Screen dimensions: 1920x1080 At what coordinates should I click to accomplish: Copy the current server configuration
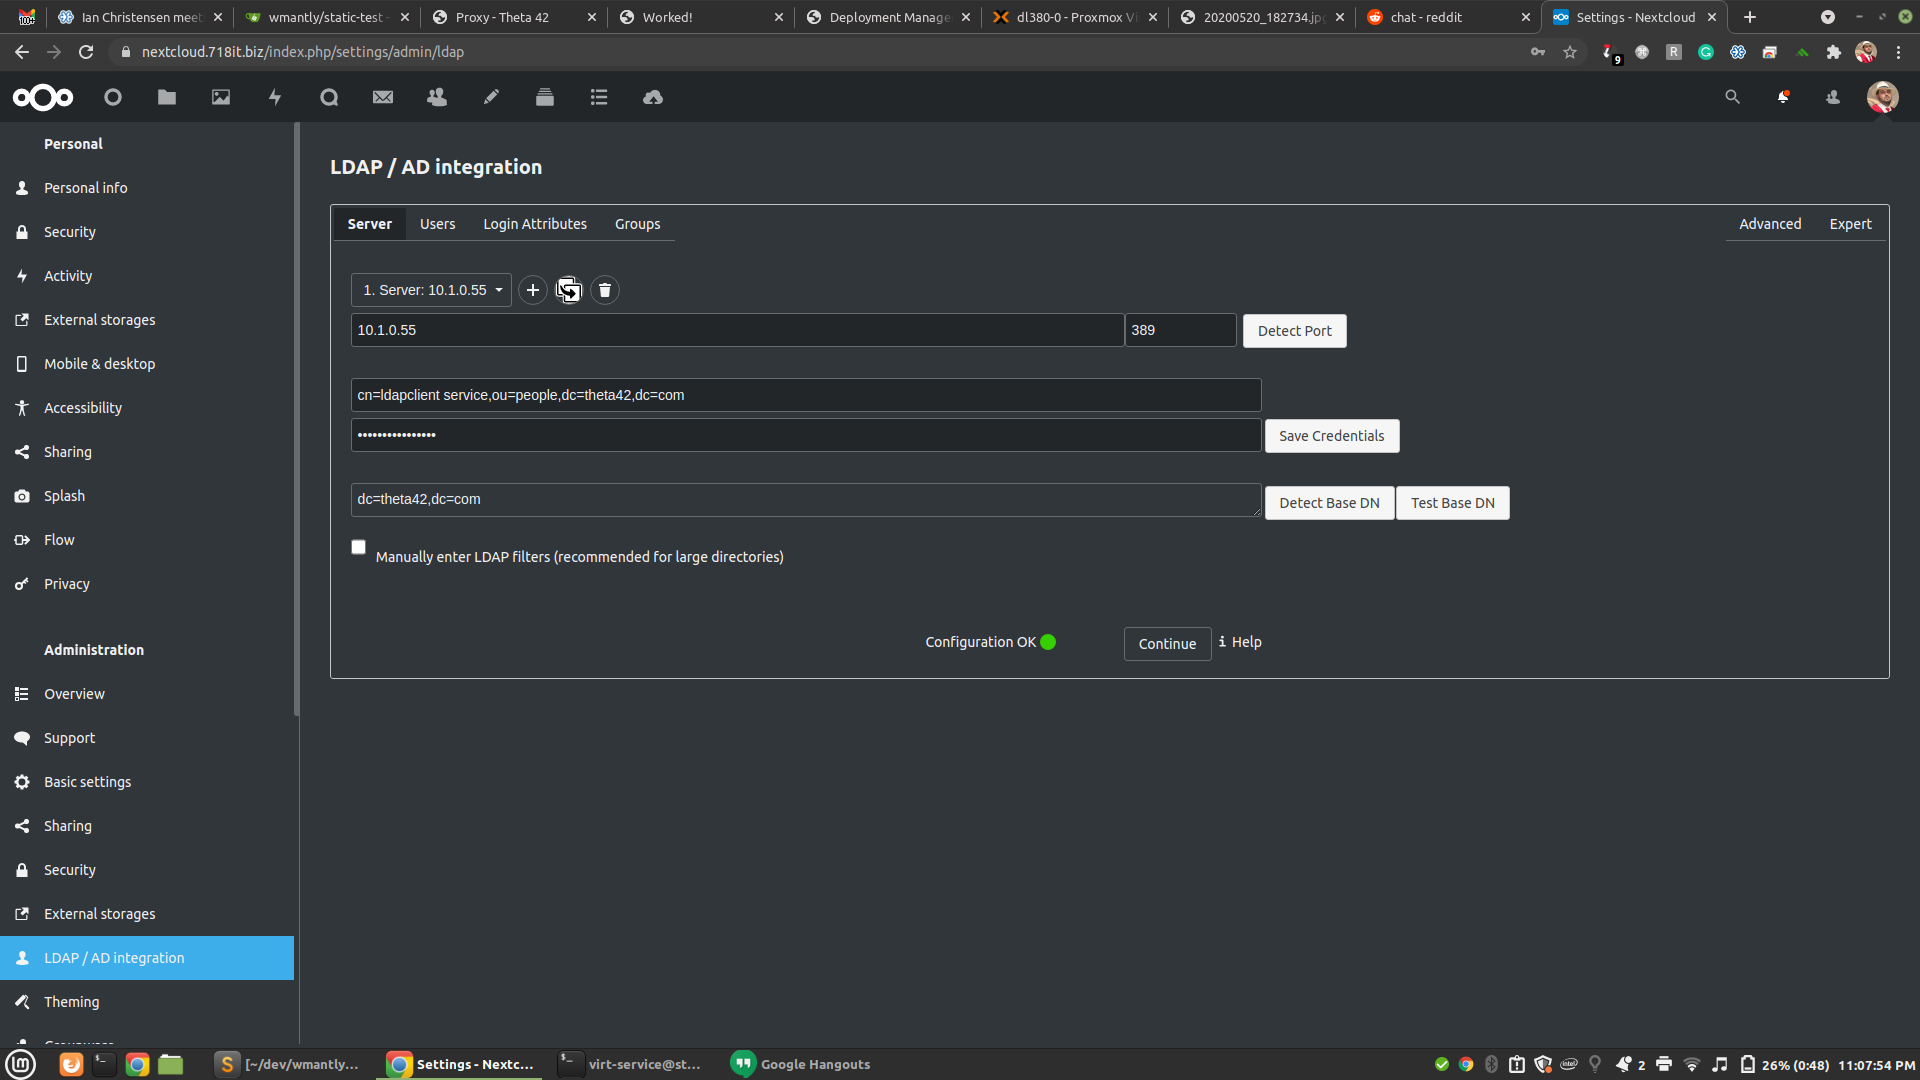pyautogui.click(x=569, y=290)
